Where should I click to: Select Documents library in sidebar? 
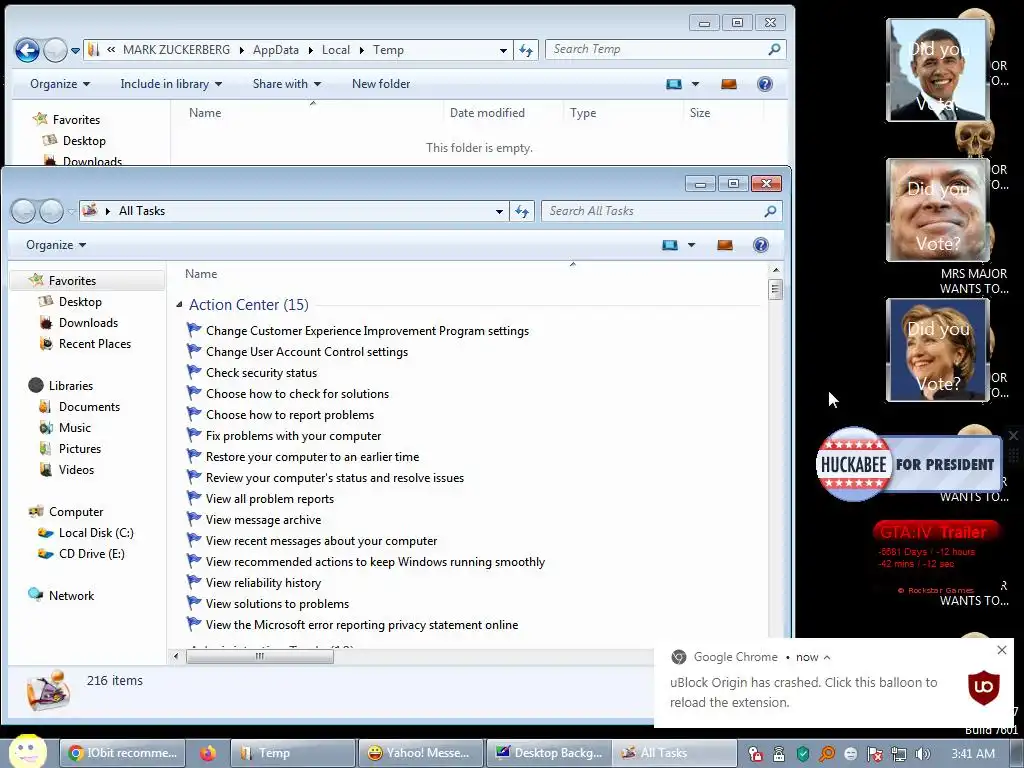pyautogui.click(x=89, y=407)
